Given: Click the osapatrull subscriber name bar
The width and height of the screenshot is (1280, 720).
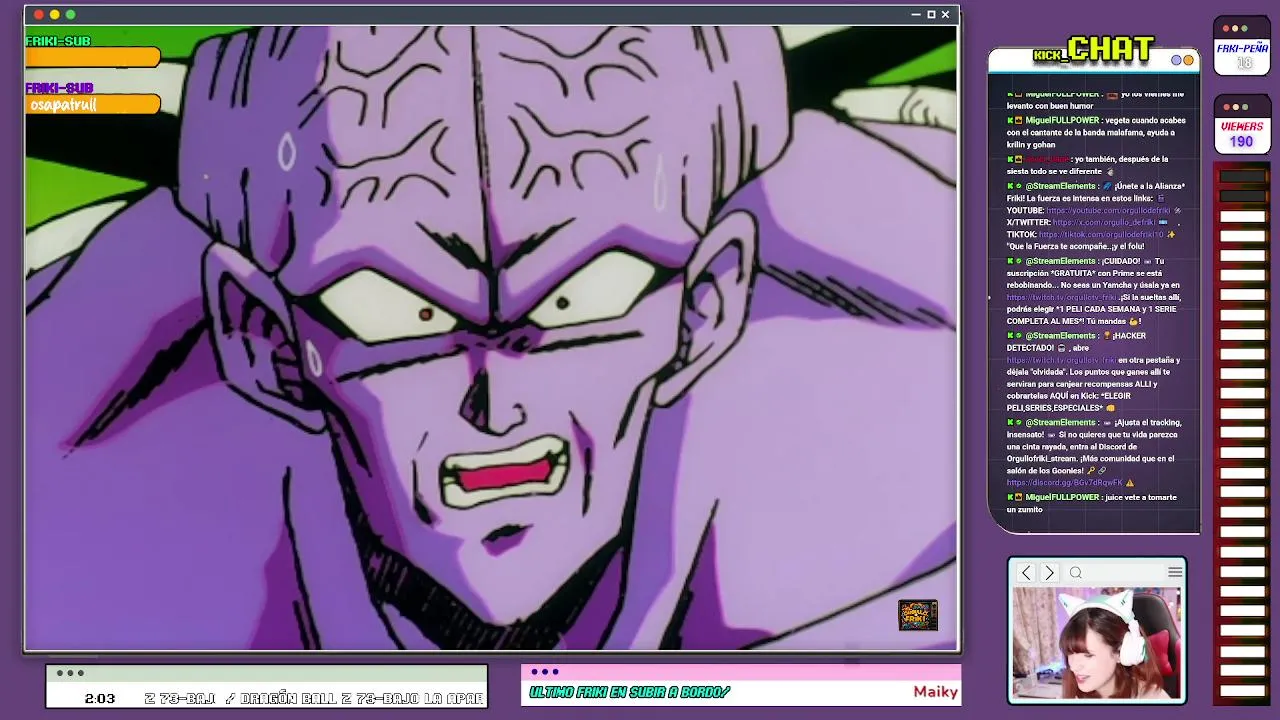Looking at the screenshot, I should [x=93, y=104].
